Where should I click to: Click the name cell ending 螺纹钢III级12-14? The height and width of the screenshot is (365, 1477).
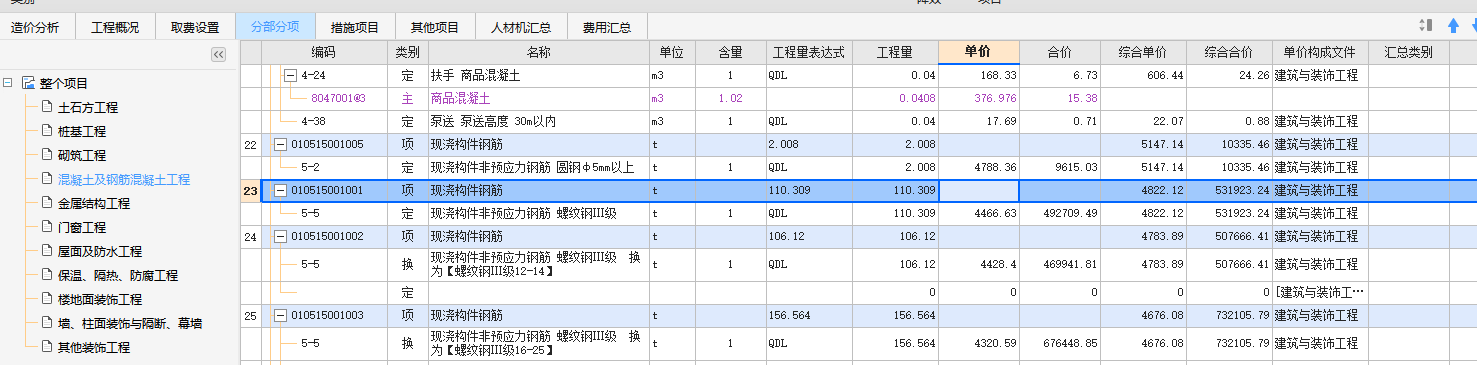[539, 264]
